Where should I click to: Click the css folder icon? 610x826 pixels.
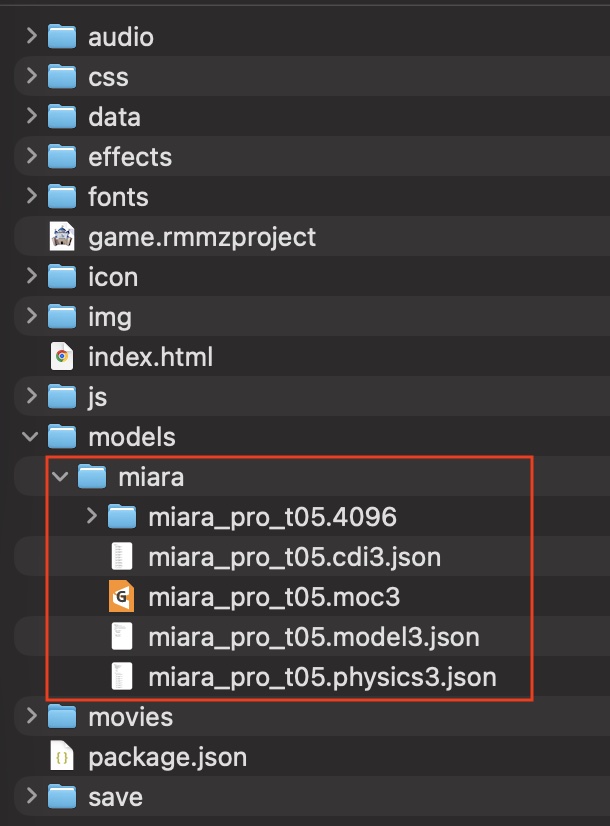62,77
